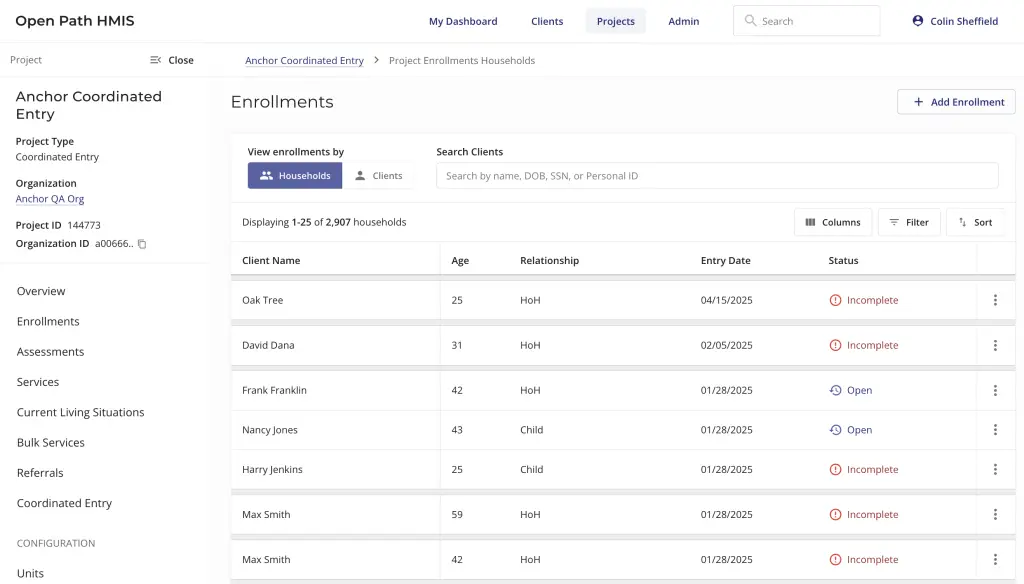Open the three-dot menu for Nancy Jones

coord(994,430)
